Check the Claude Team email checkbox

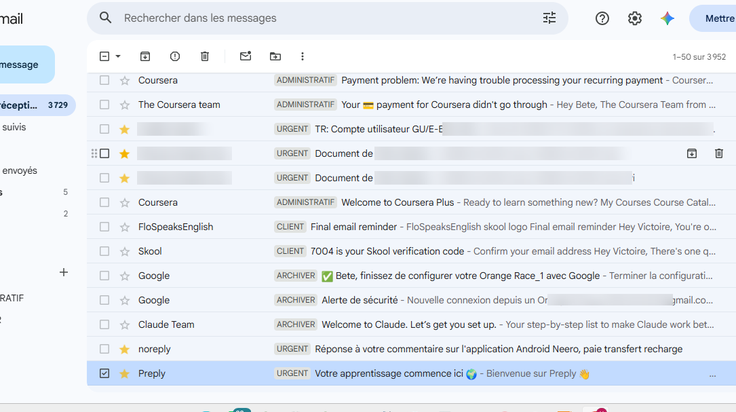coord(104,325)
